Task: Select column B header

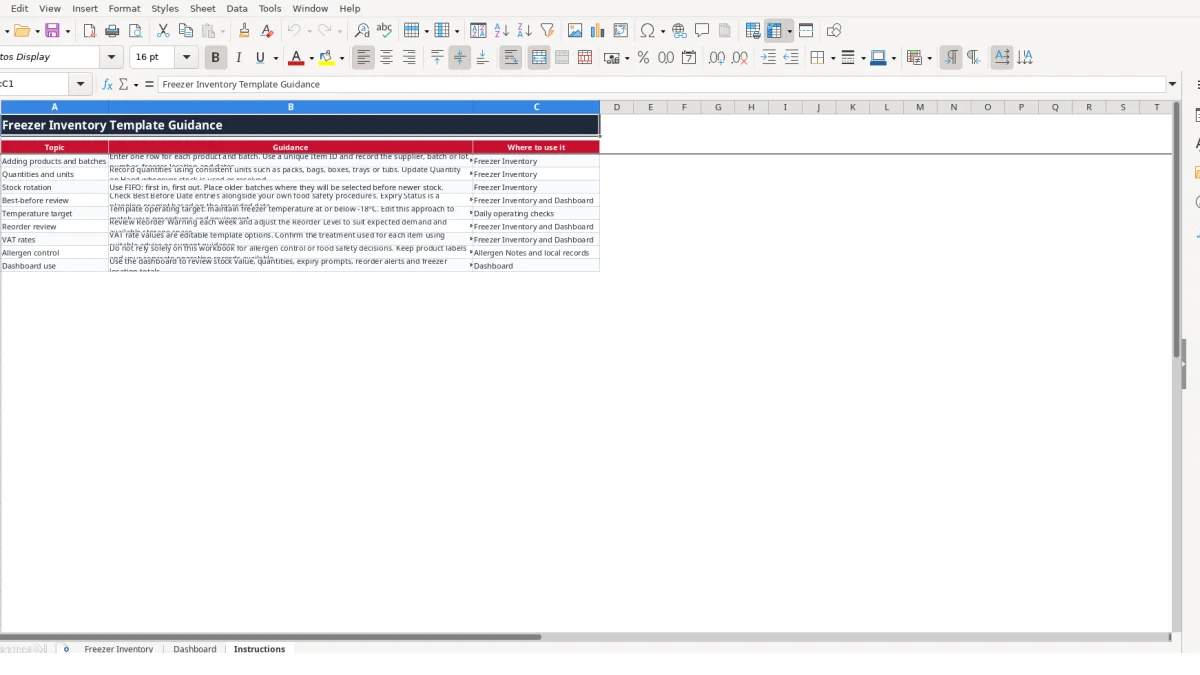Action: 291,107
